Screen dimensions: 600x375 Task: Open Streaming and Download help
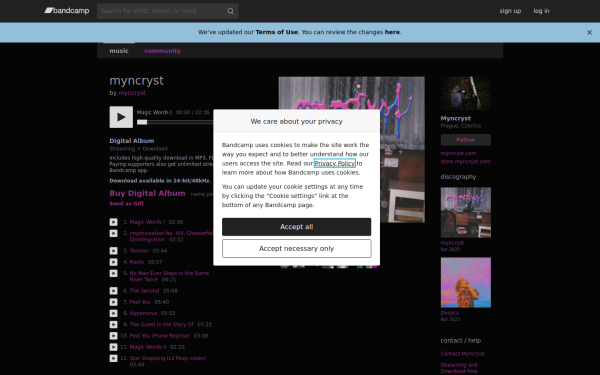[x=459, y=368]
